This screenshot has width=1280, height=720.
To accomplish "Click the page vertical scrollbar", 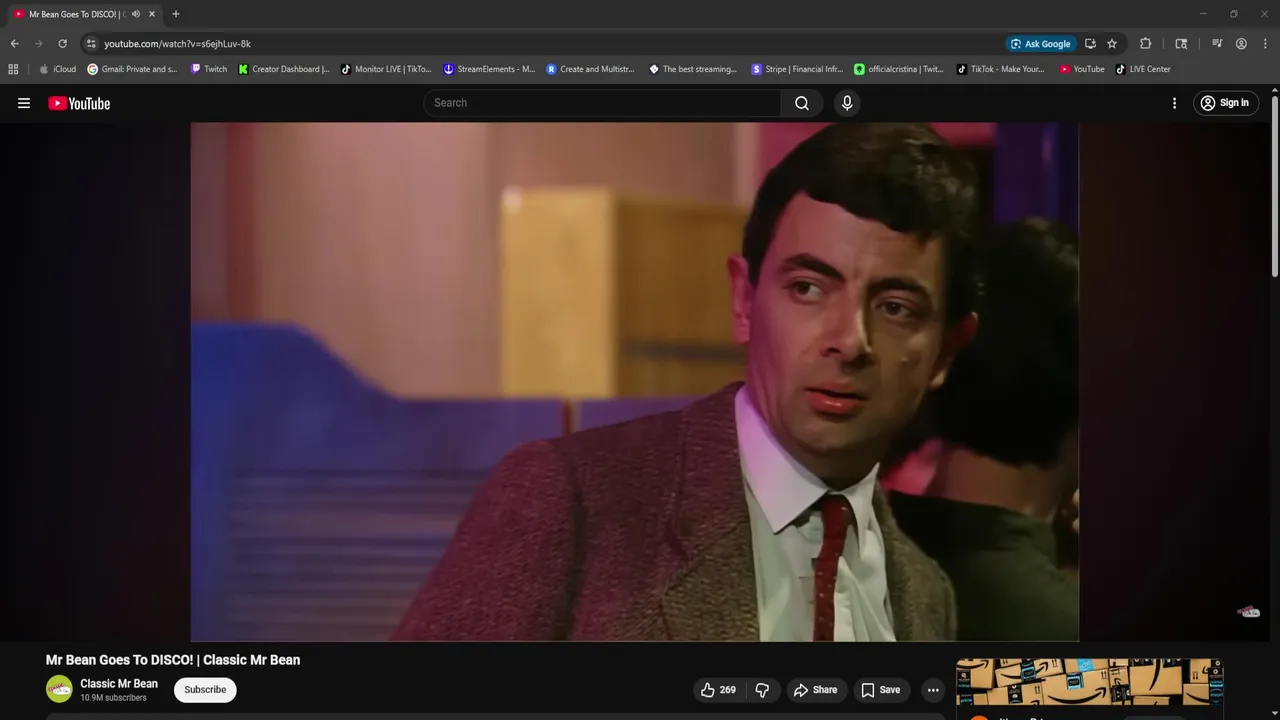I will tap(1275, 185).
